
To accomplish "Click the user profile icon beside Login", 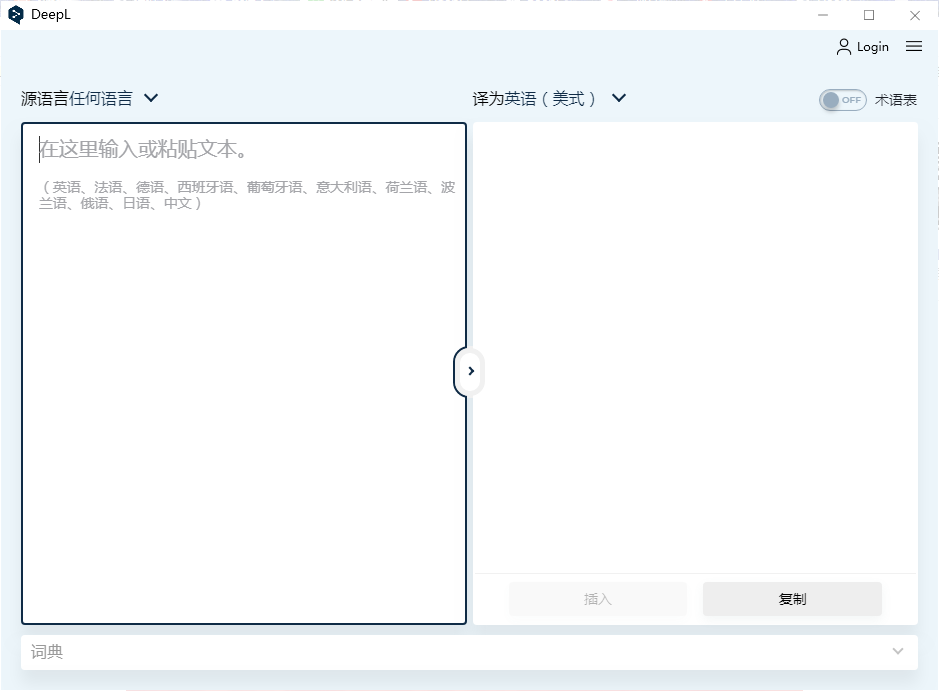I will click(843, 47).
